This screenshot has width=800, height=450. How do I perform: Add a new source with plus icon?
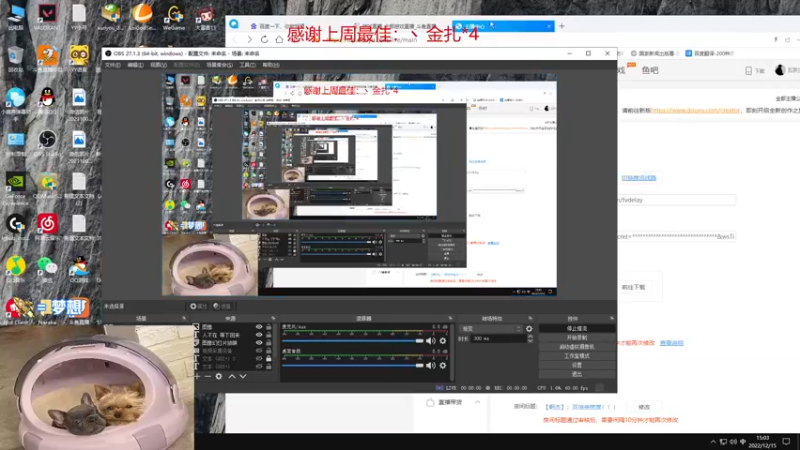pyautogui.click(x=197, y=376)
